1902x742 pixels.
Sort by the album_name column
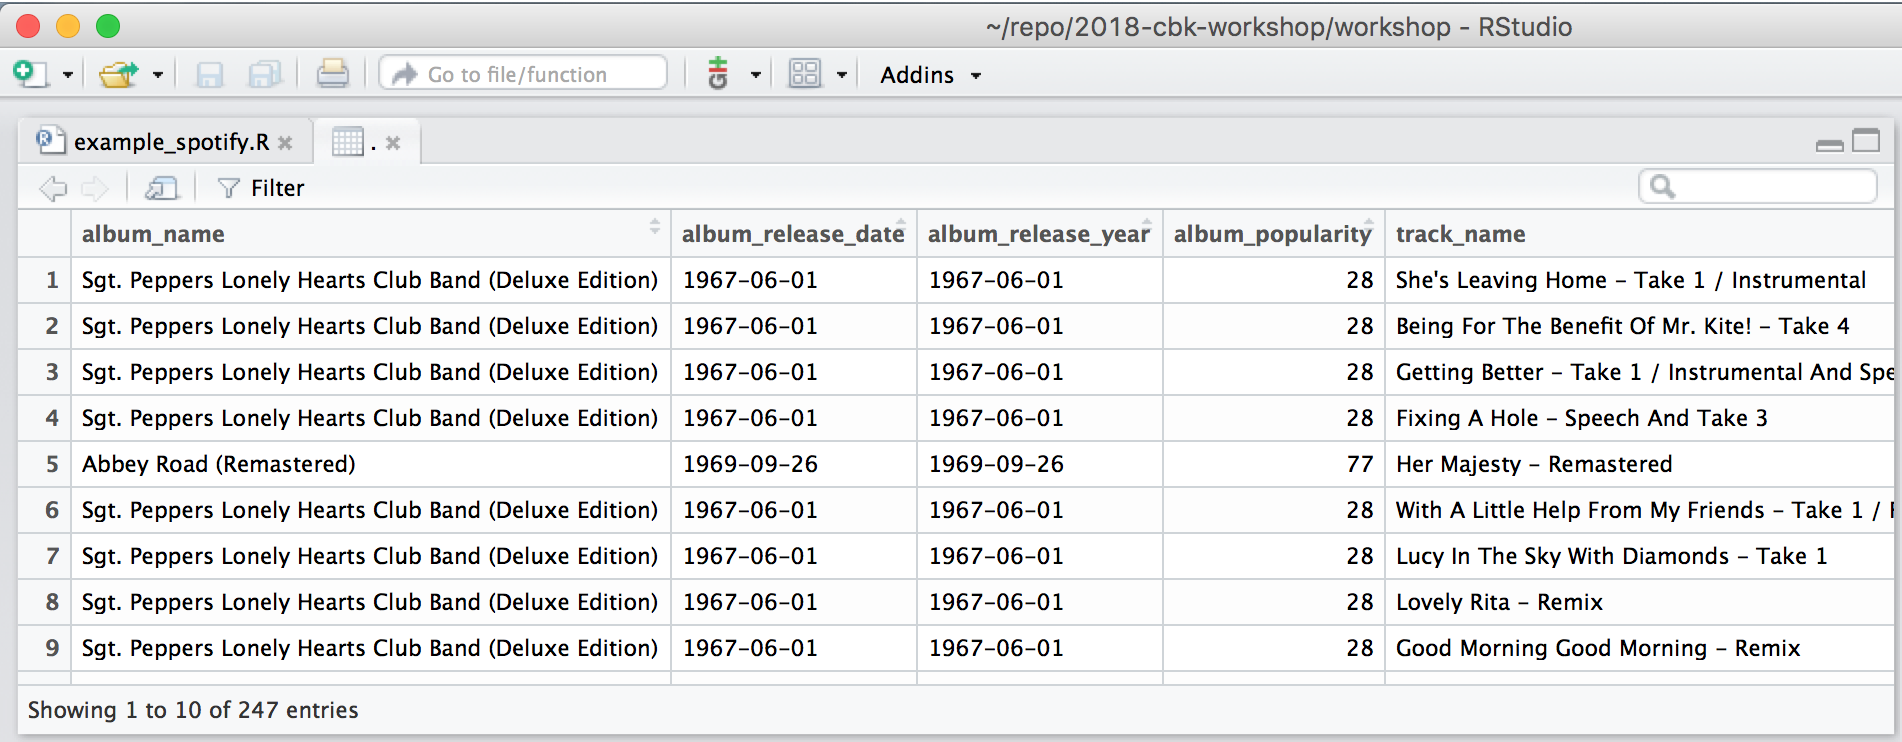pos(370,234)
